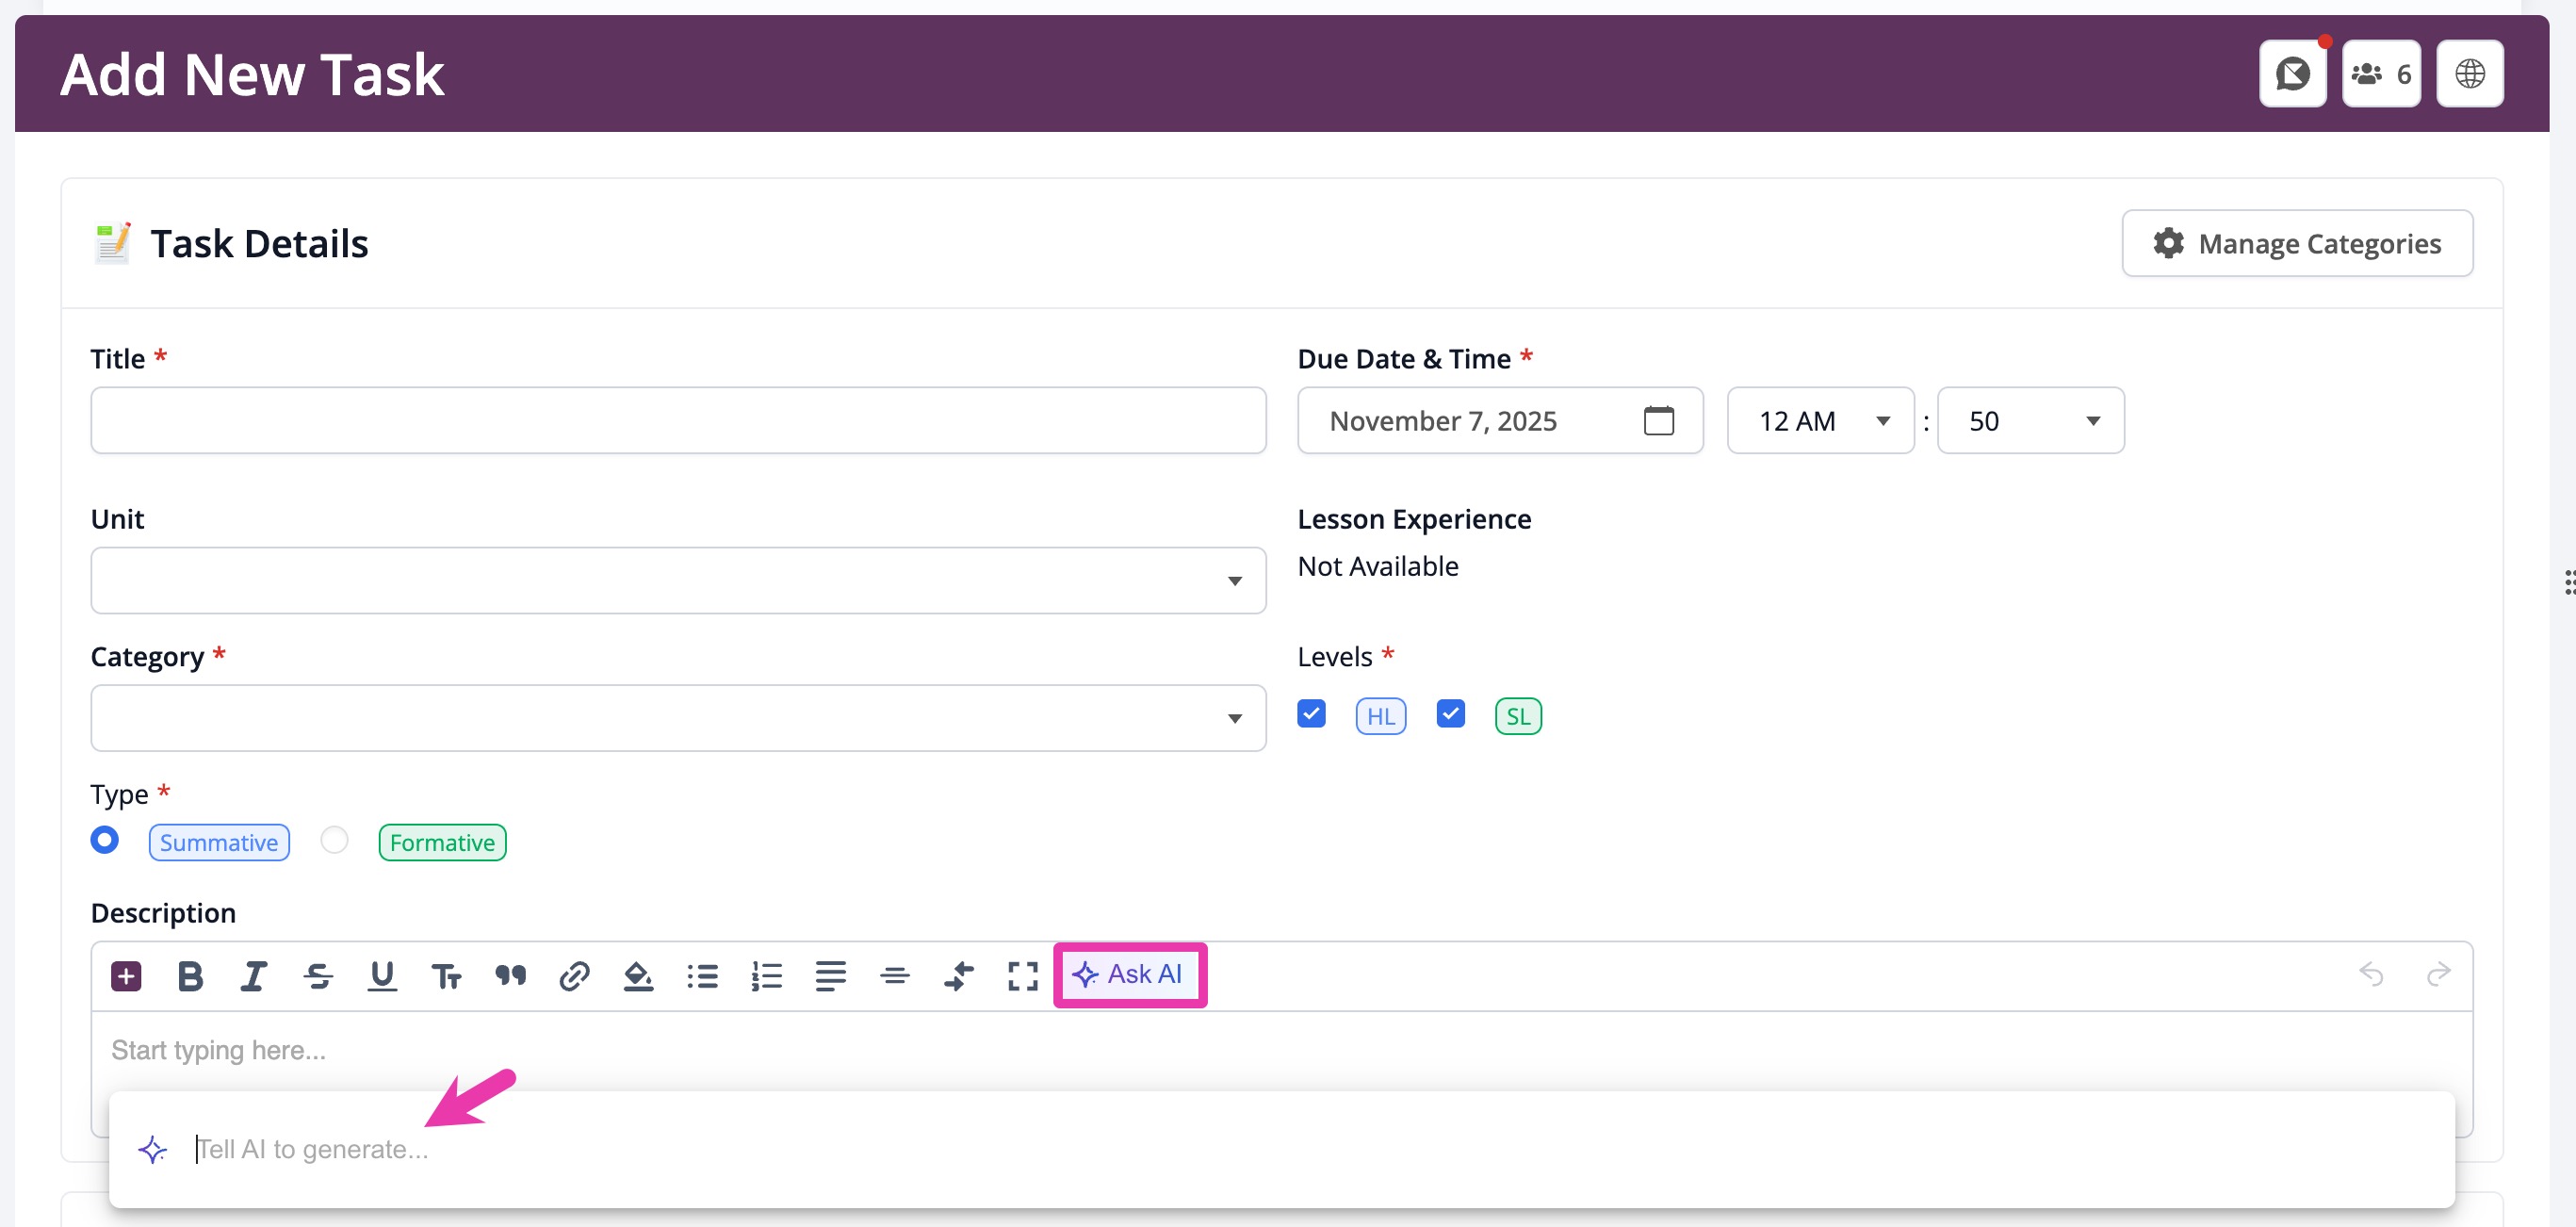Click the Manage Categories button
2576x1227 pixels.
click(2297, 243)
